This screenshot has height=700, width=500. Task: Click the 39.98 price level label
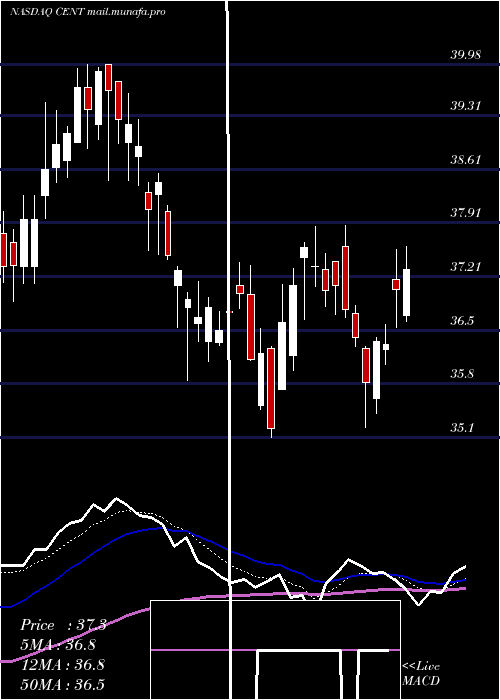pos(466,55)
